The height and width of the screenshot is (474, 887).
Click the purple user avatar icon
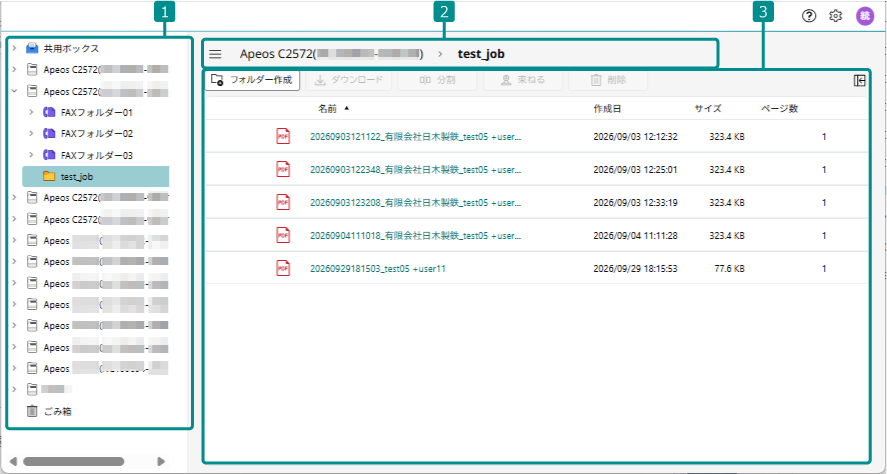point(865,16)
